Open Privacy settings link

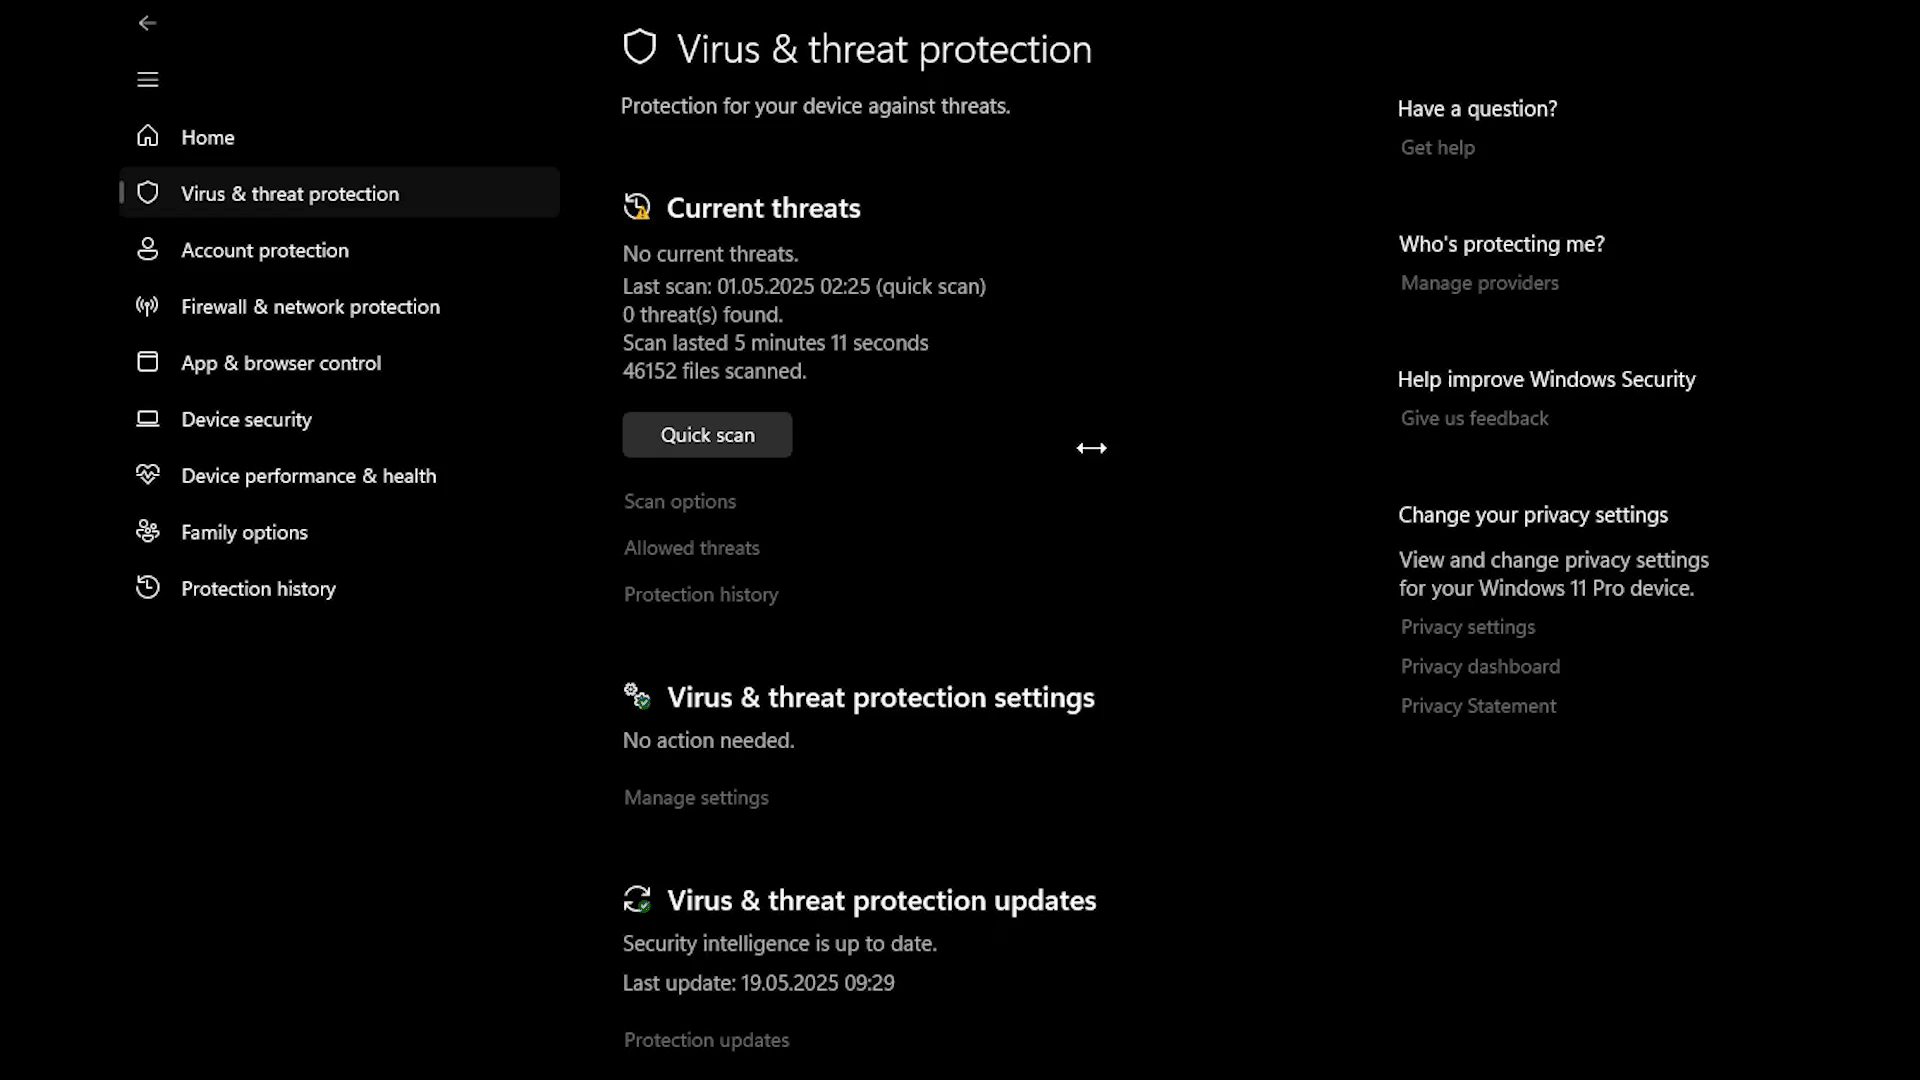pyautogui.click(x=1468, y=627)
